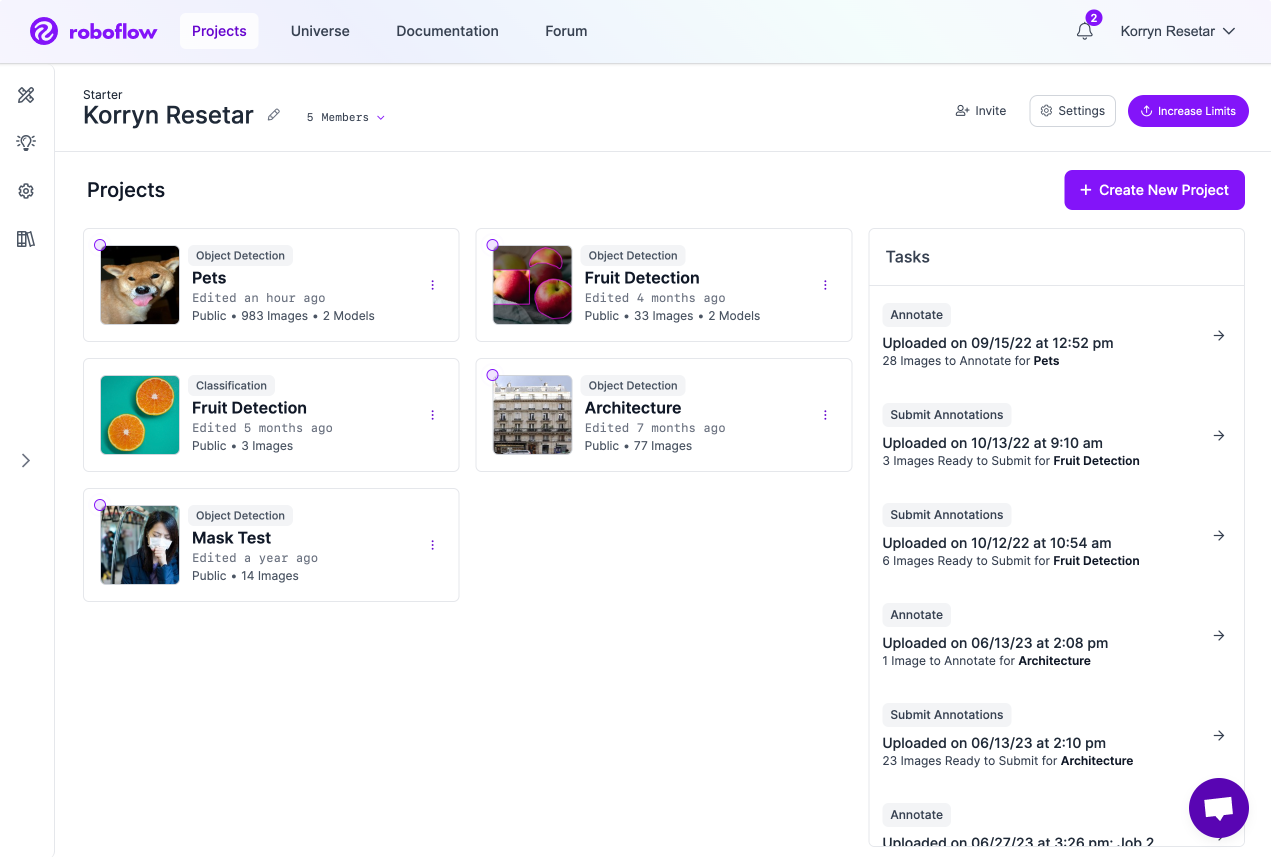Viewport: 1271px width, 857px height.
Task: Open the 1 Image Architecture task arrow
Action: [x=1219, y=636]
